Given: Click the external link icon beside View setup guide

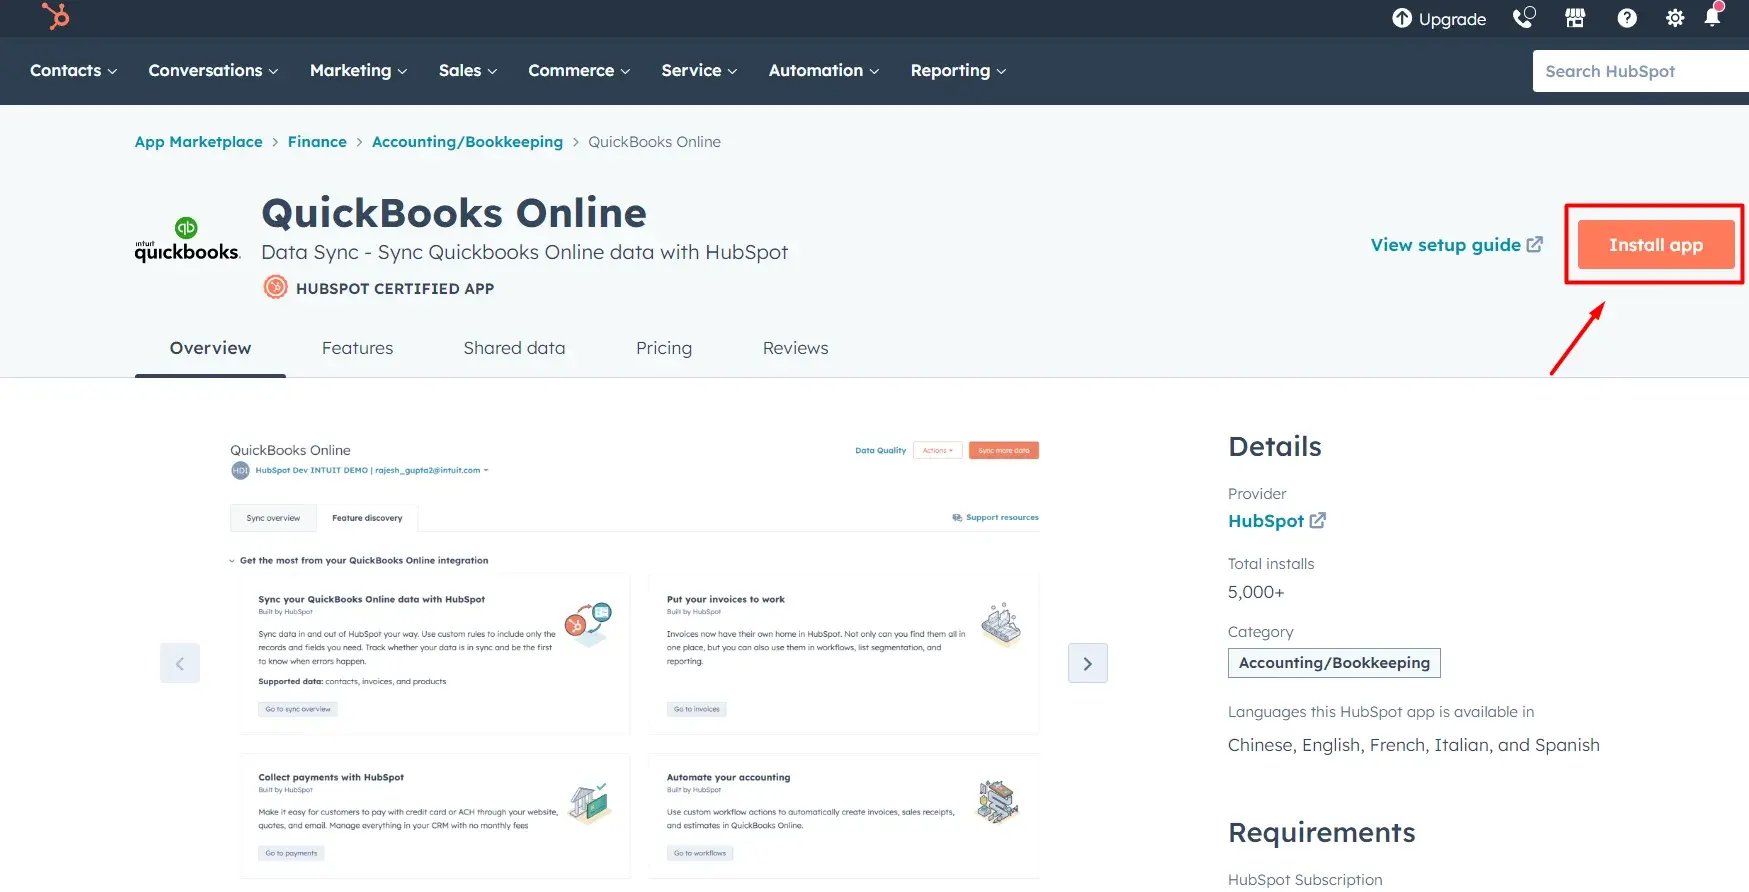Looking at the screenshot, I should (1535, 244).
